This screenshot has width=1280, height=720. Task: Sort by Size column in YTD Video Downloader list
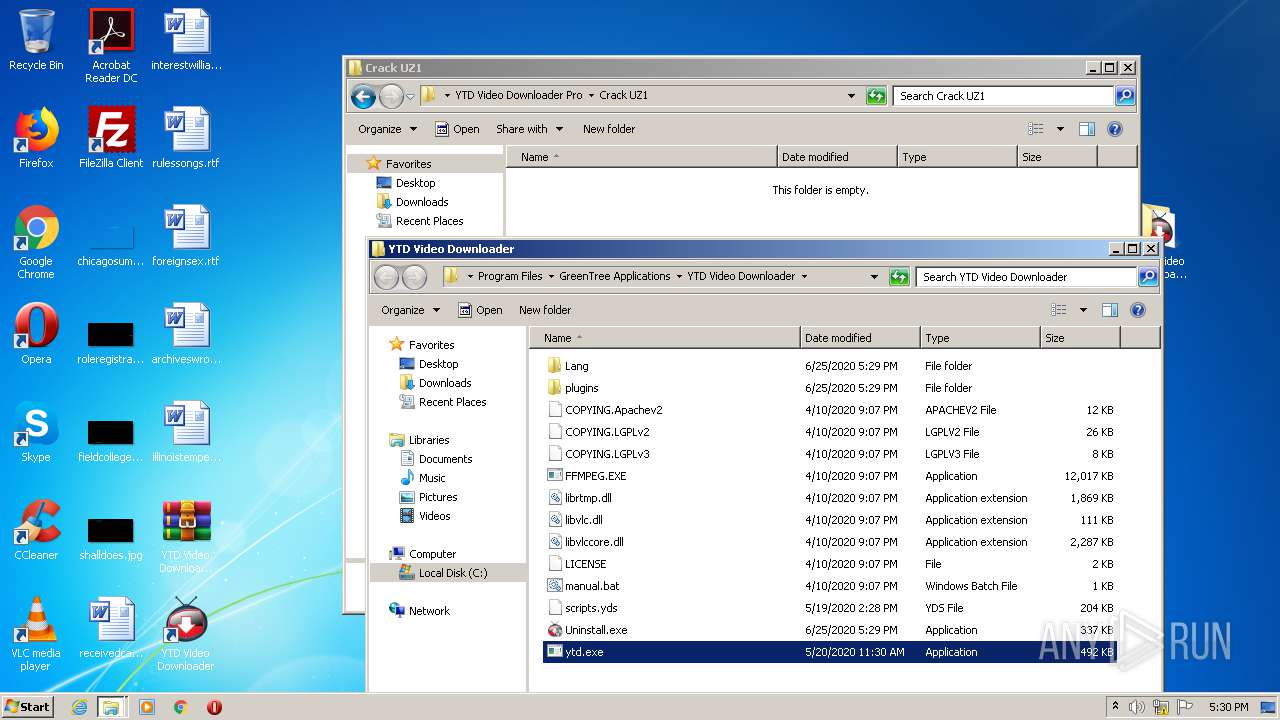pyautogui.click(x=1080, y=338)
